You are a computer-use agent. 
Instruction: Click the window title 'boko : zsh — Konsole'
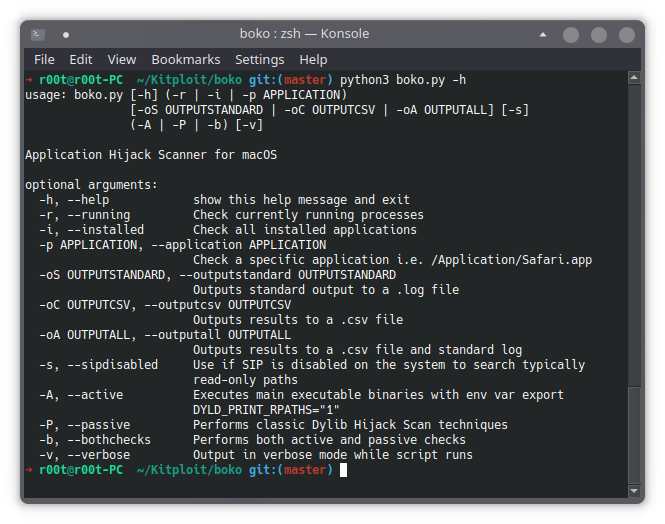coord(304,34)
